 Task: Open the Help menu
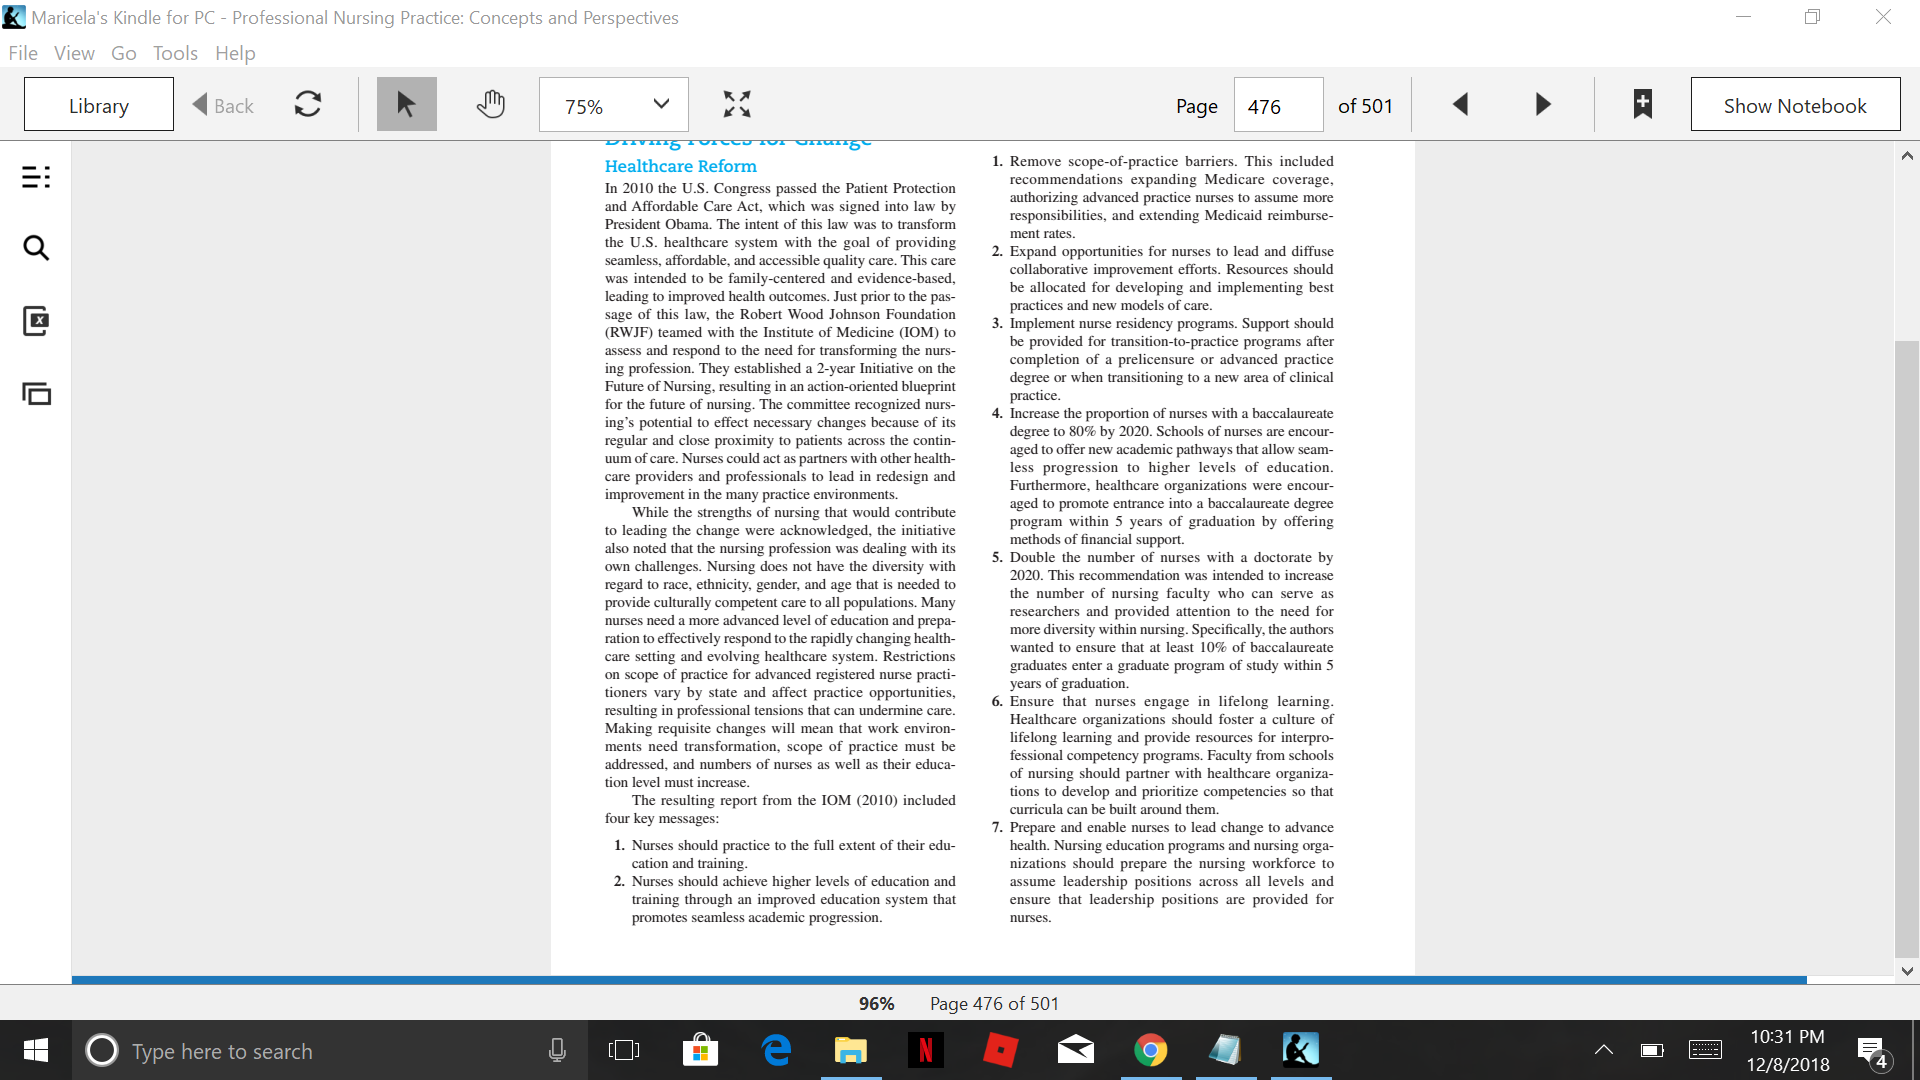coord(235,53)
